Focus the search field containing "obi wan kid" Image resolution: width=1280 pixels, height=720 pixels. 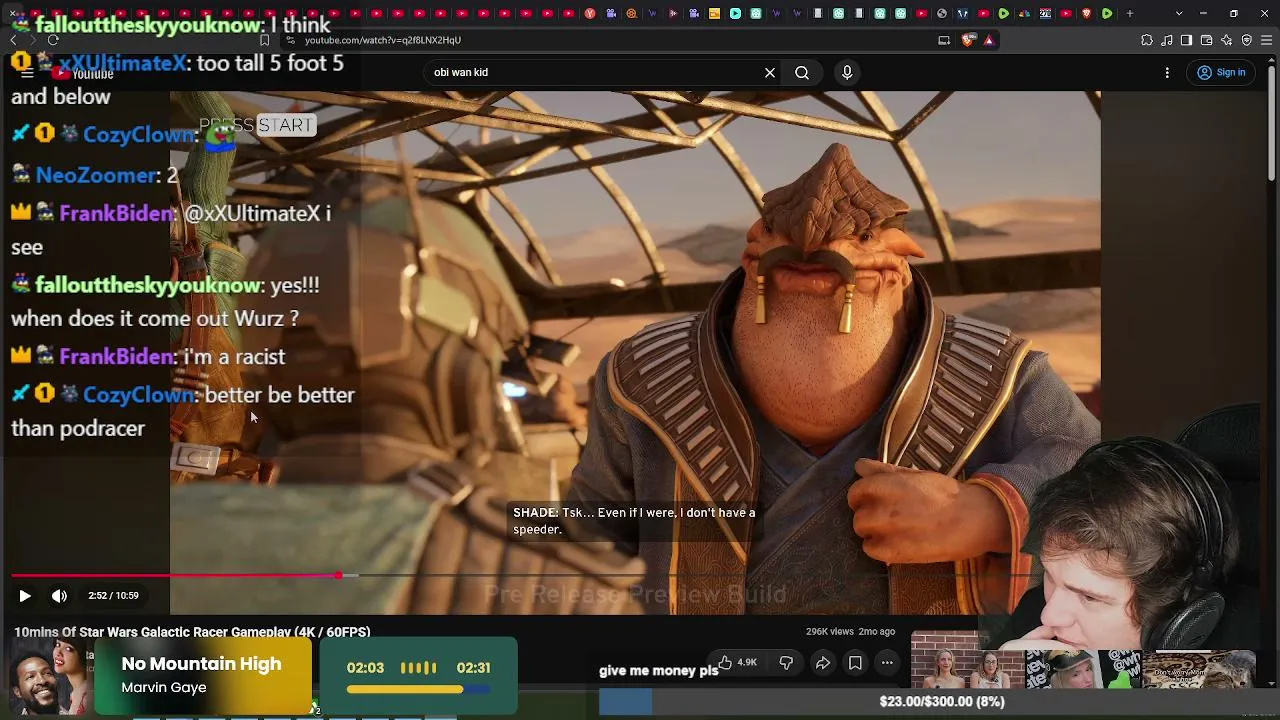click(x=595, y=72)
